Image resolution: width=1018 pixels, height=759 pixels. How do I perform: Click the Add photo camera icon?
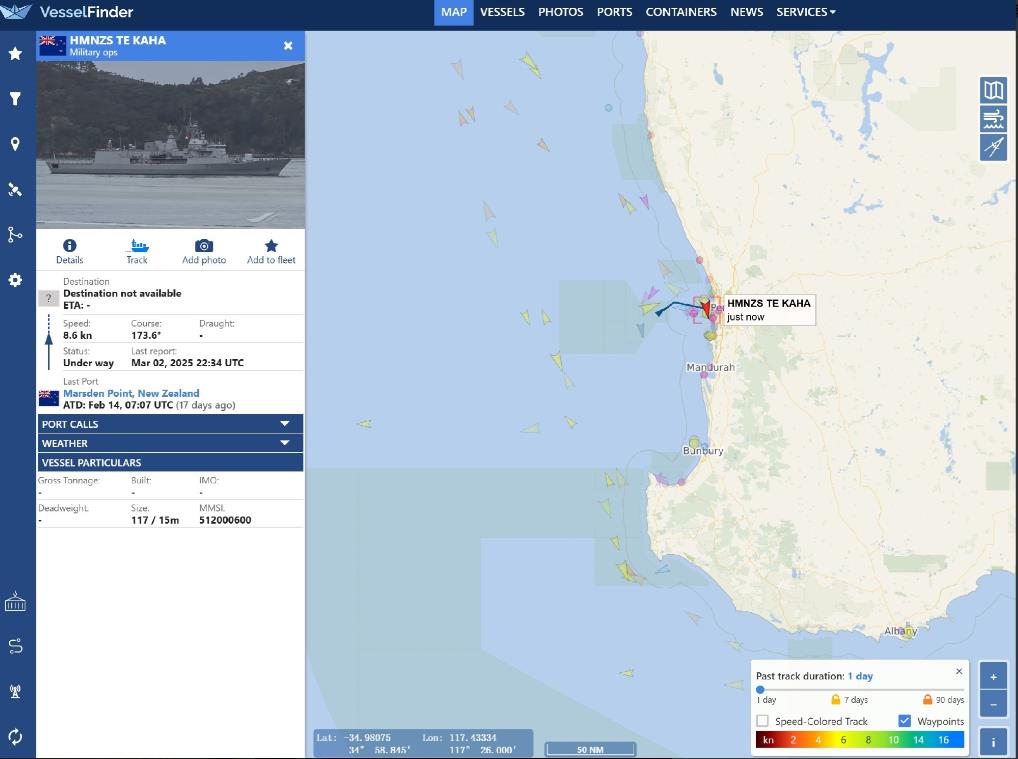(x=204, y=245)
